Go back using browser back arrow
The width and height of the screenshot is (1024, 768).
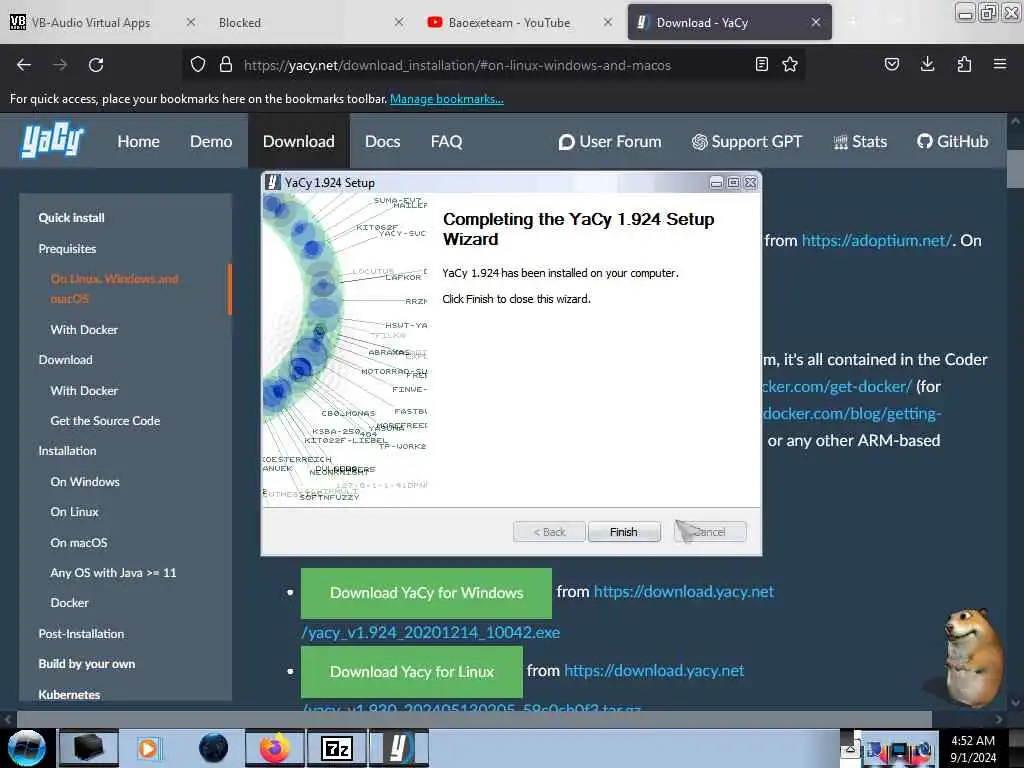pos(24,65)
